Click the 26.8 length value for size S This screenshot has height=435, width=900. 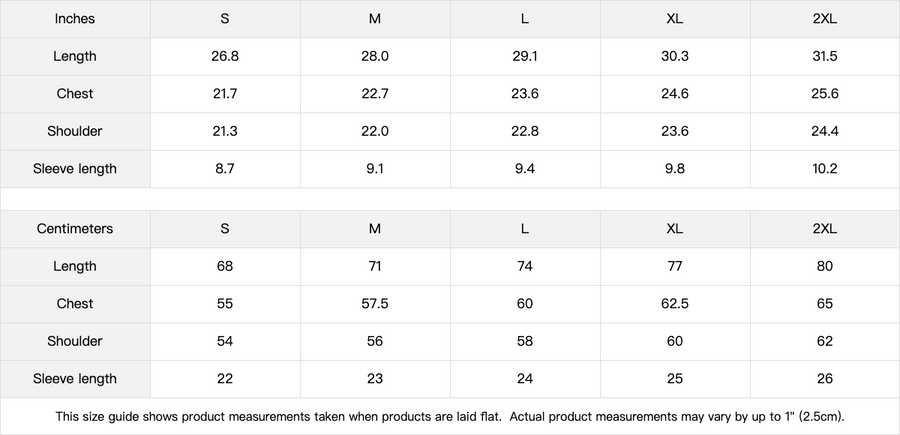click(225, 56)
